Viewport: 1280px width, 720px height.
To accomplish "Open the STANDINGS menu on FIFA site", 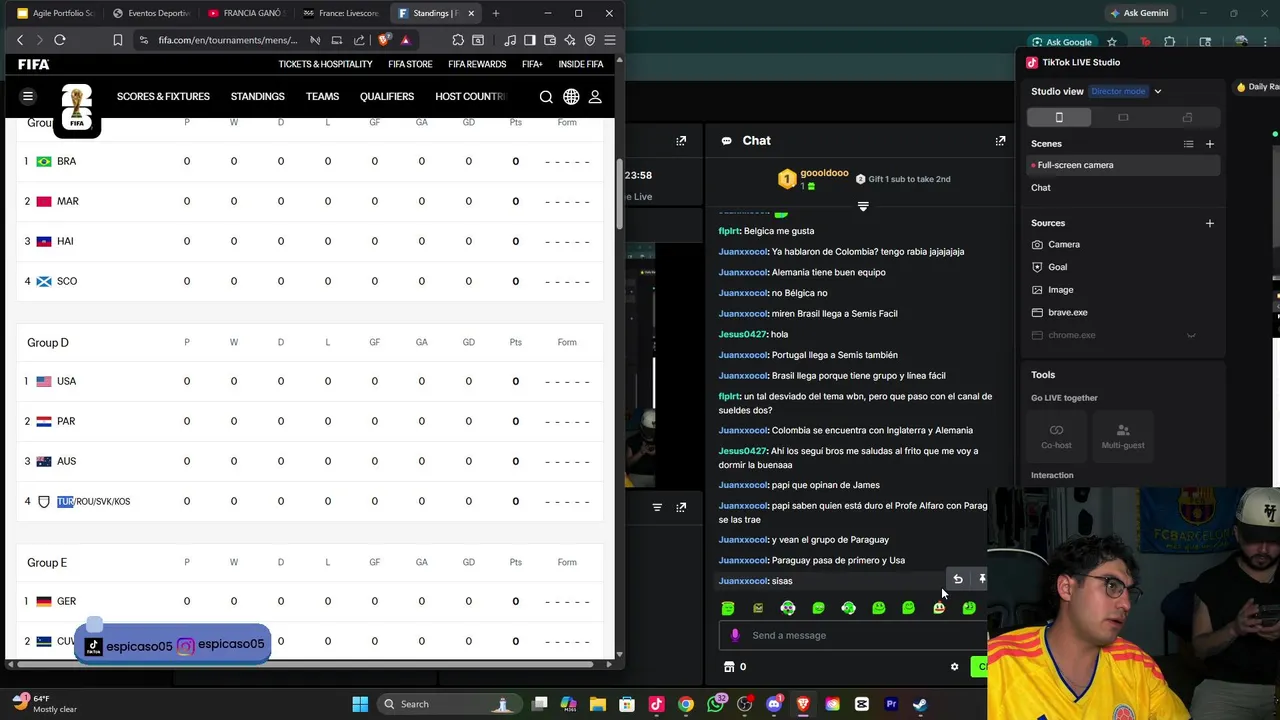I will click(257, 97).
